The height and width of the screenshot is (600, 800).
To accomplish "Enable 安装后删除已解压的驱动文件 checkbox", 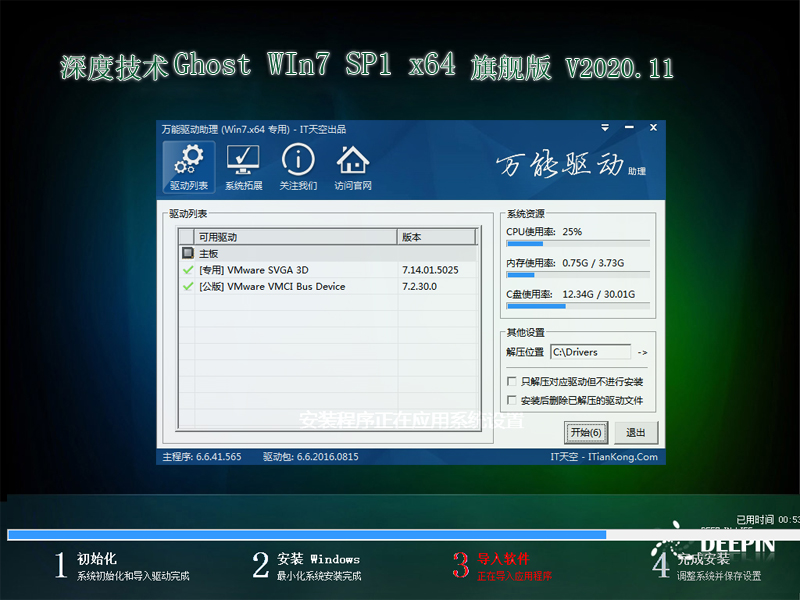I will (512, 400).
